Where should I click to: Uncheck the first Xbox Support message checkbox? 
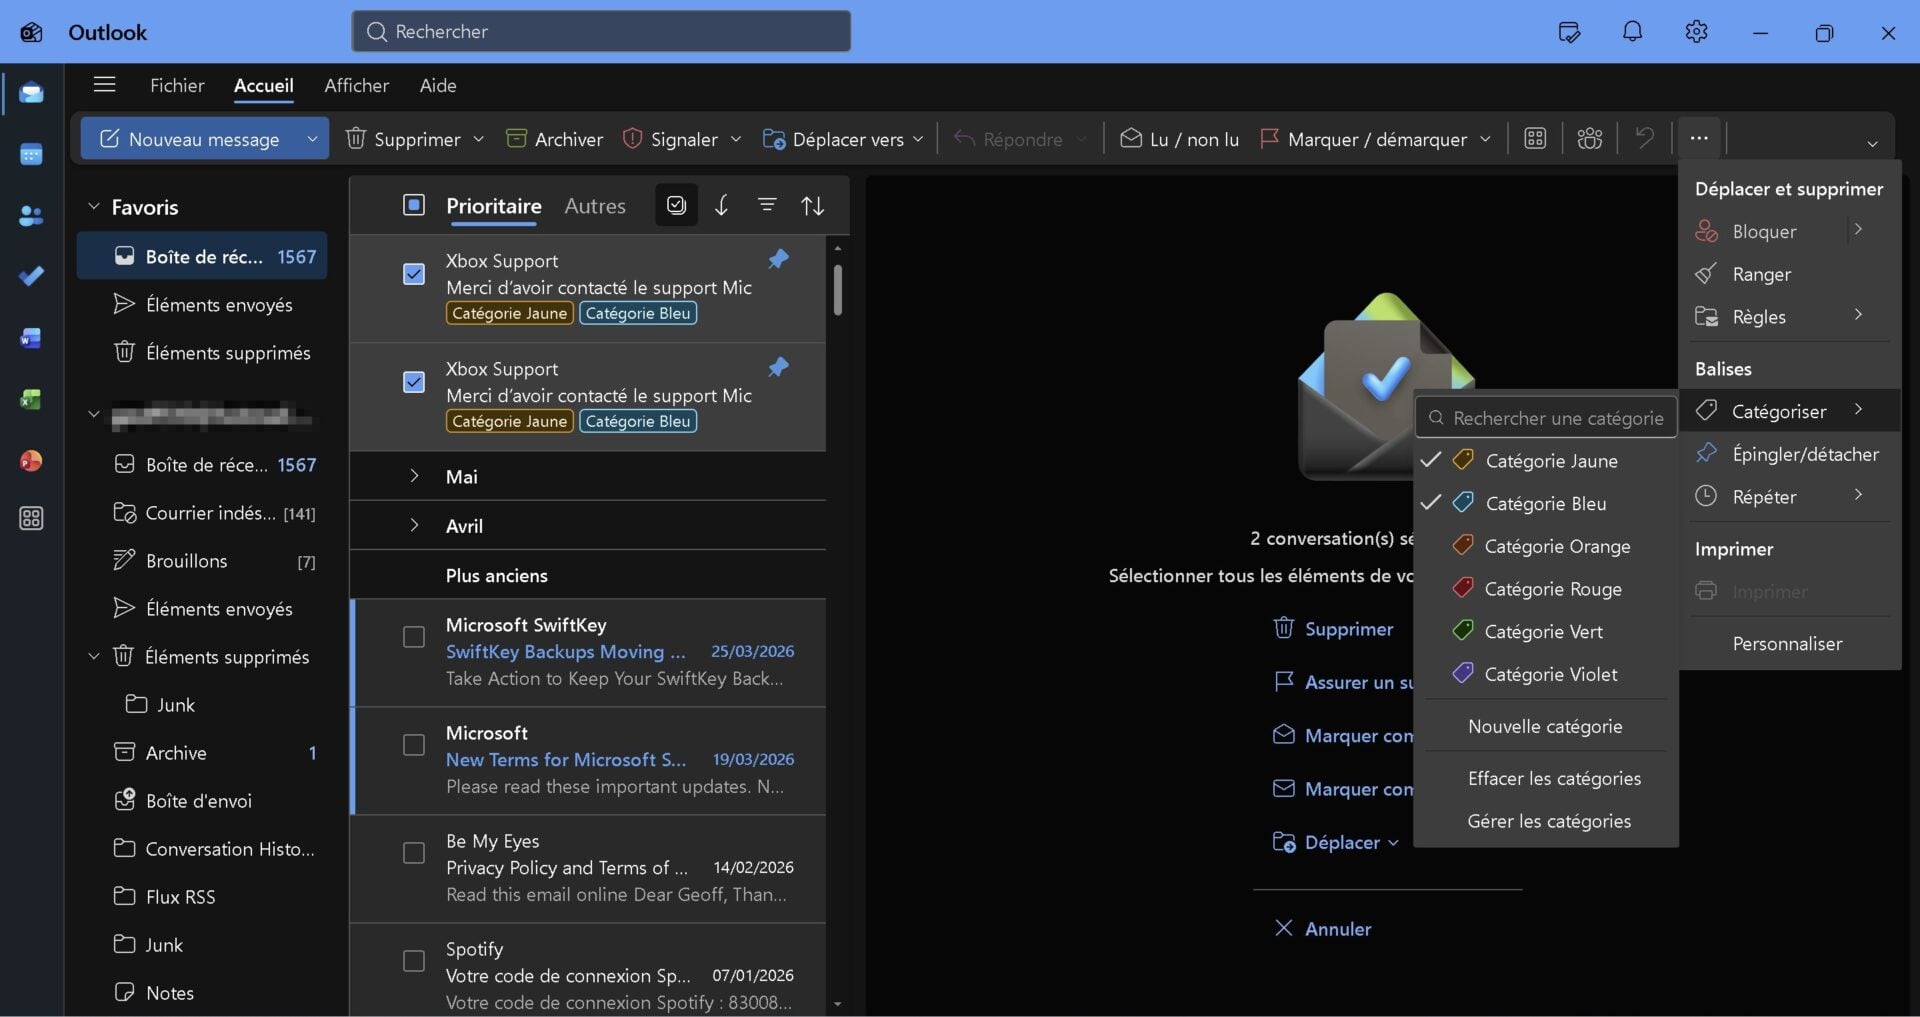413,274
